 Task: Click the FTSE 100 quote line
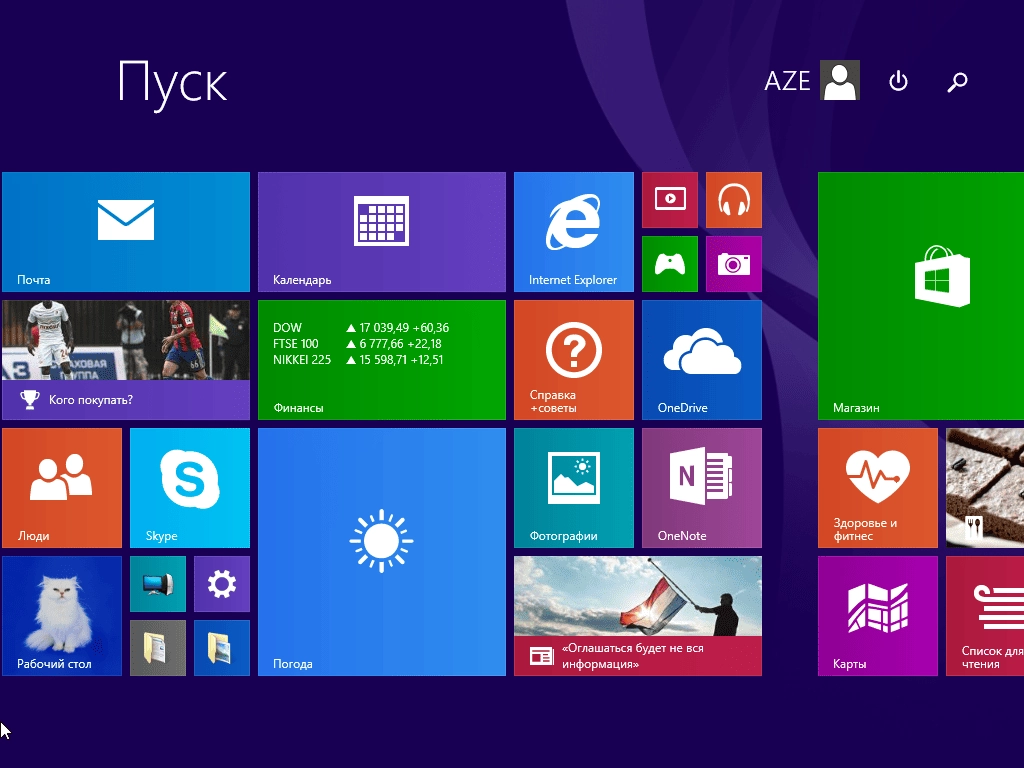tap(357, 344)
